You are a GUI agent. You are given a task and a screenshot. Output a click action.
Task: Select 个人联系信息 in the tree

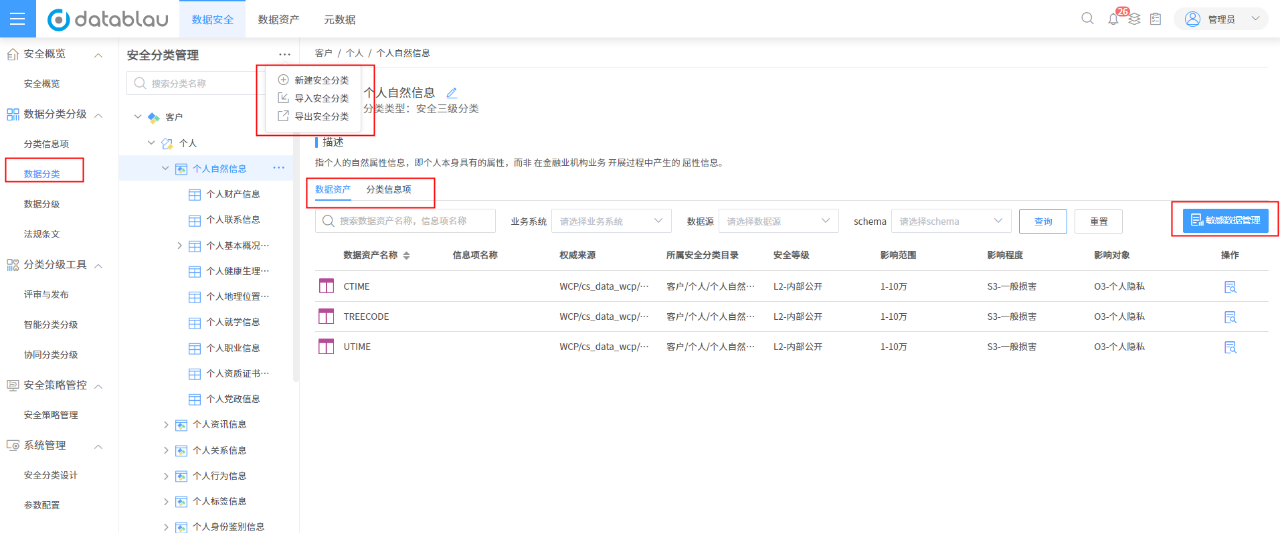tap(233, 220)
